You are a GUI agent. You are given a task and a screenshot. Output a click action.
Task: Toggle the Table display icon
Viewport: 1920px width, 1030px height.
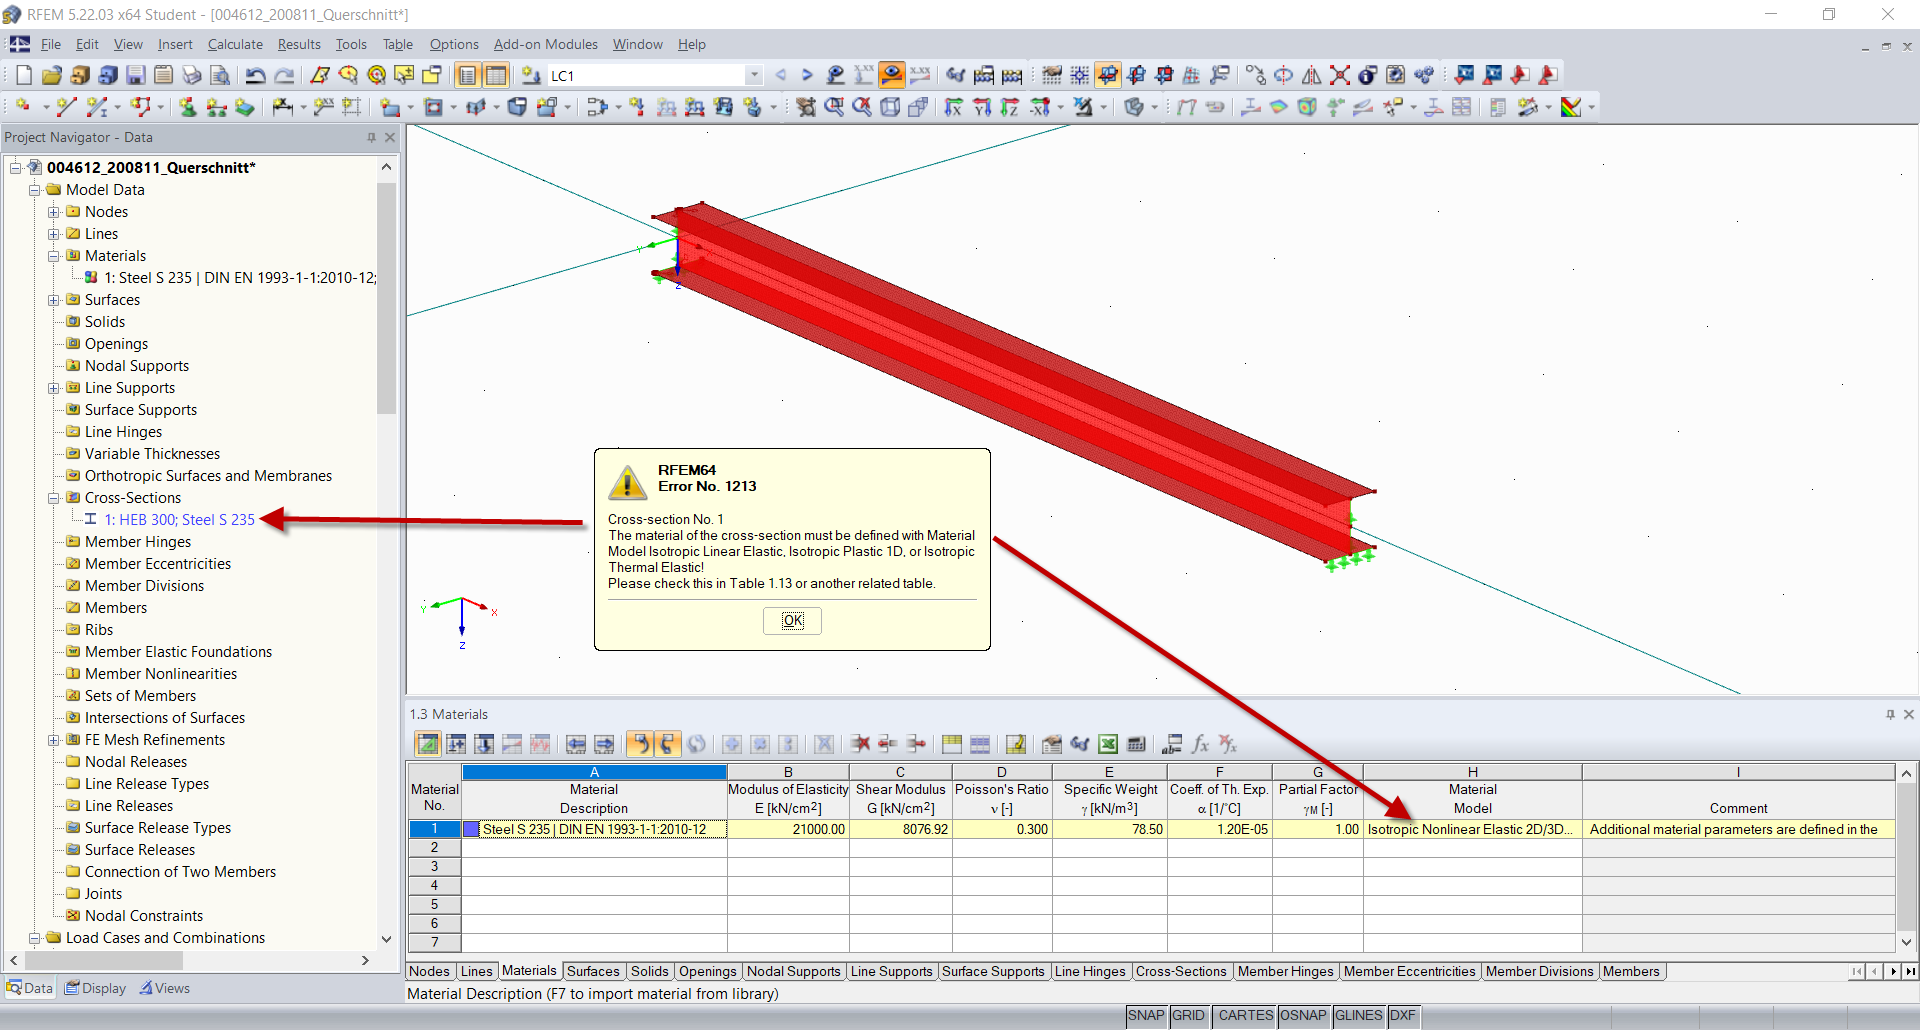pyautogui.click(x=496, y=75)
